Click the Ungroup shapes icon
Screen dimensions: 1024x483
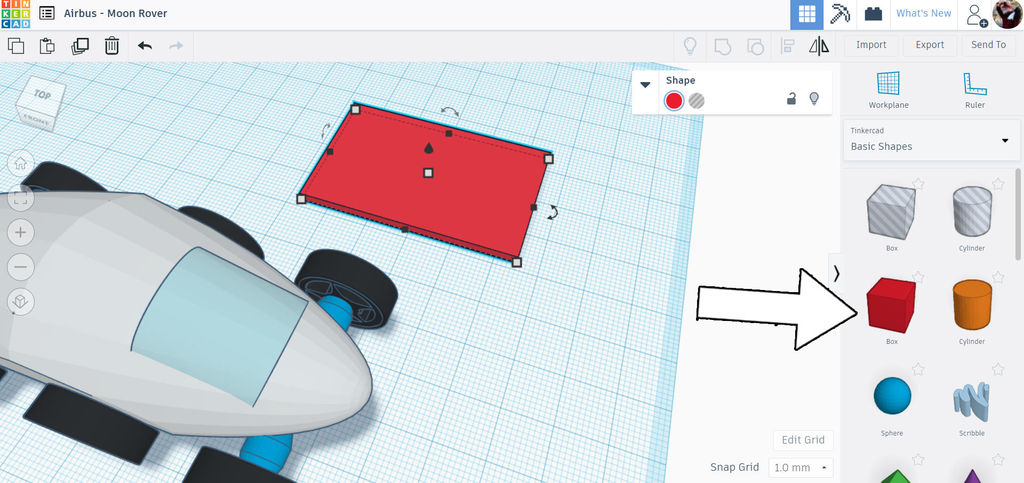coord(755,46)
